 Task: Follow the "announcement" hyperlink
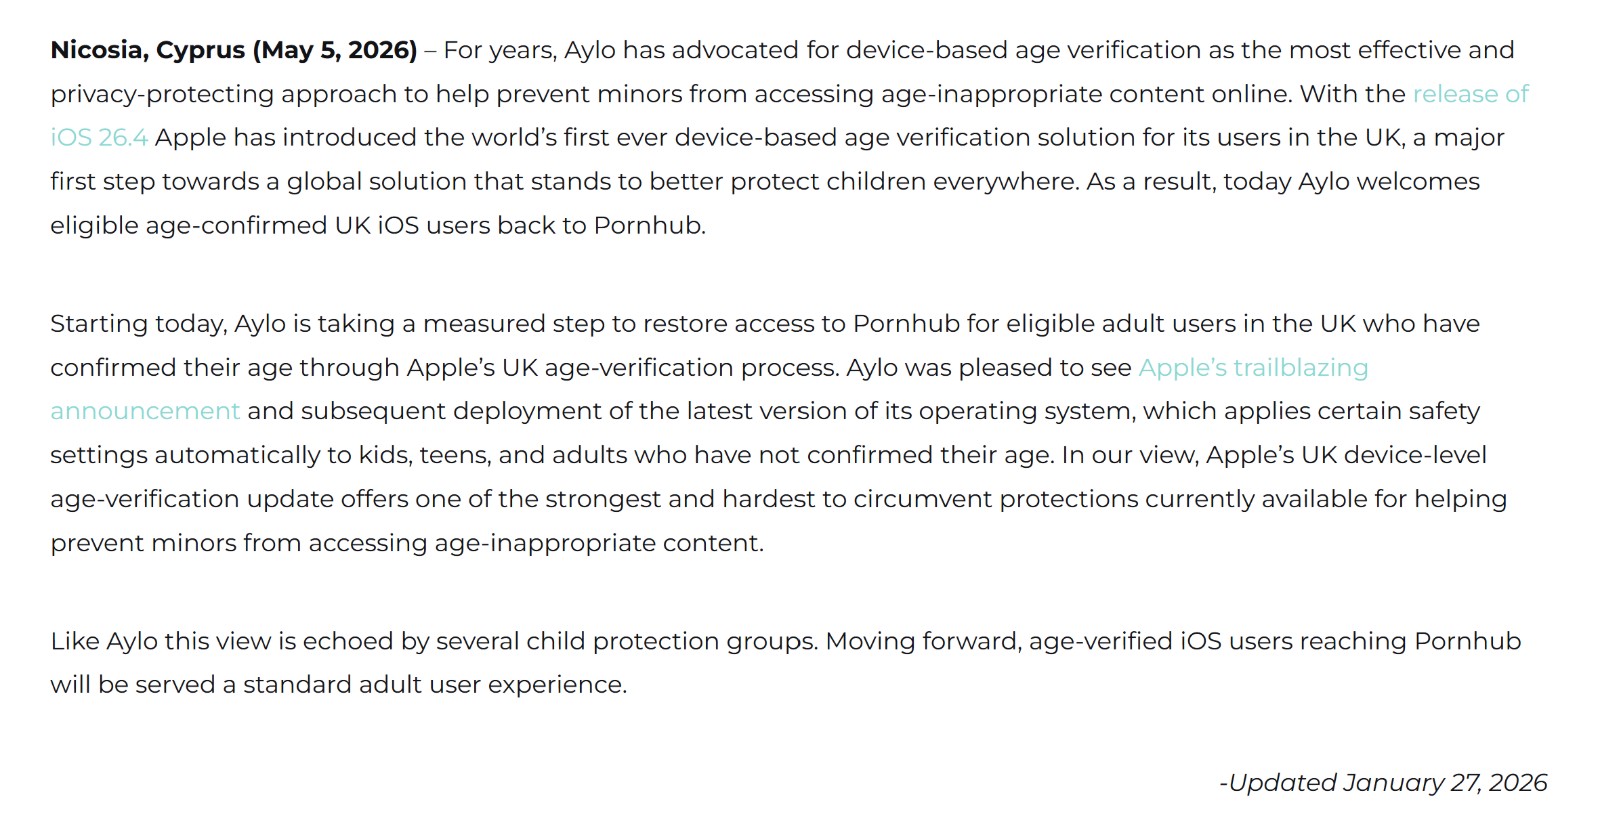click(145, 411)
